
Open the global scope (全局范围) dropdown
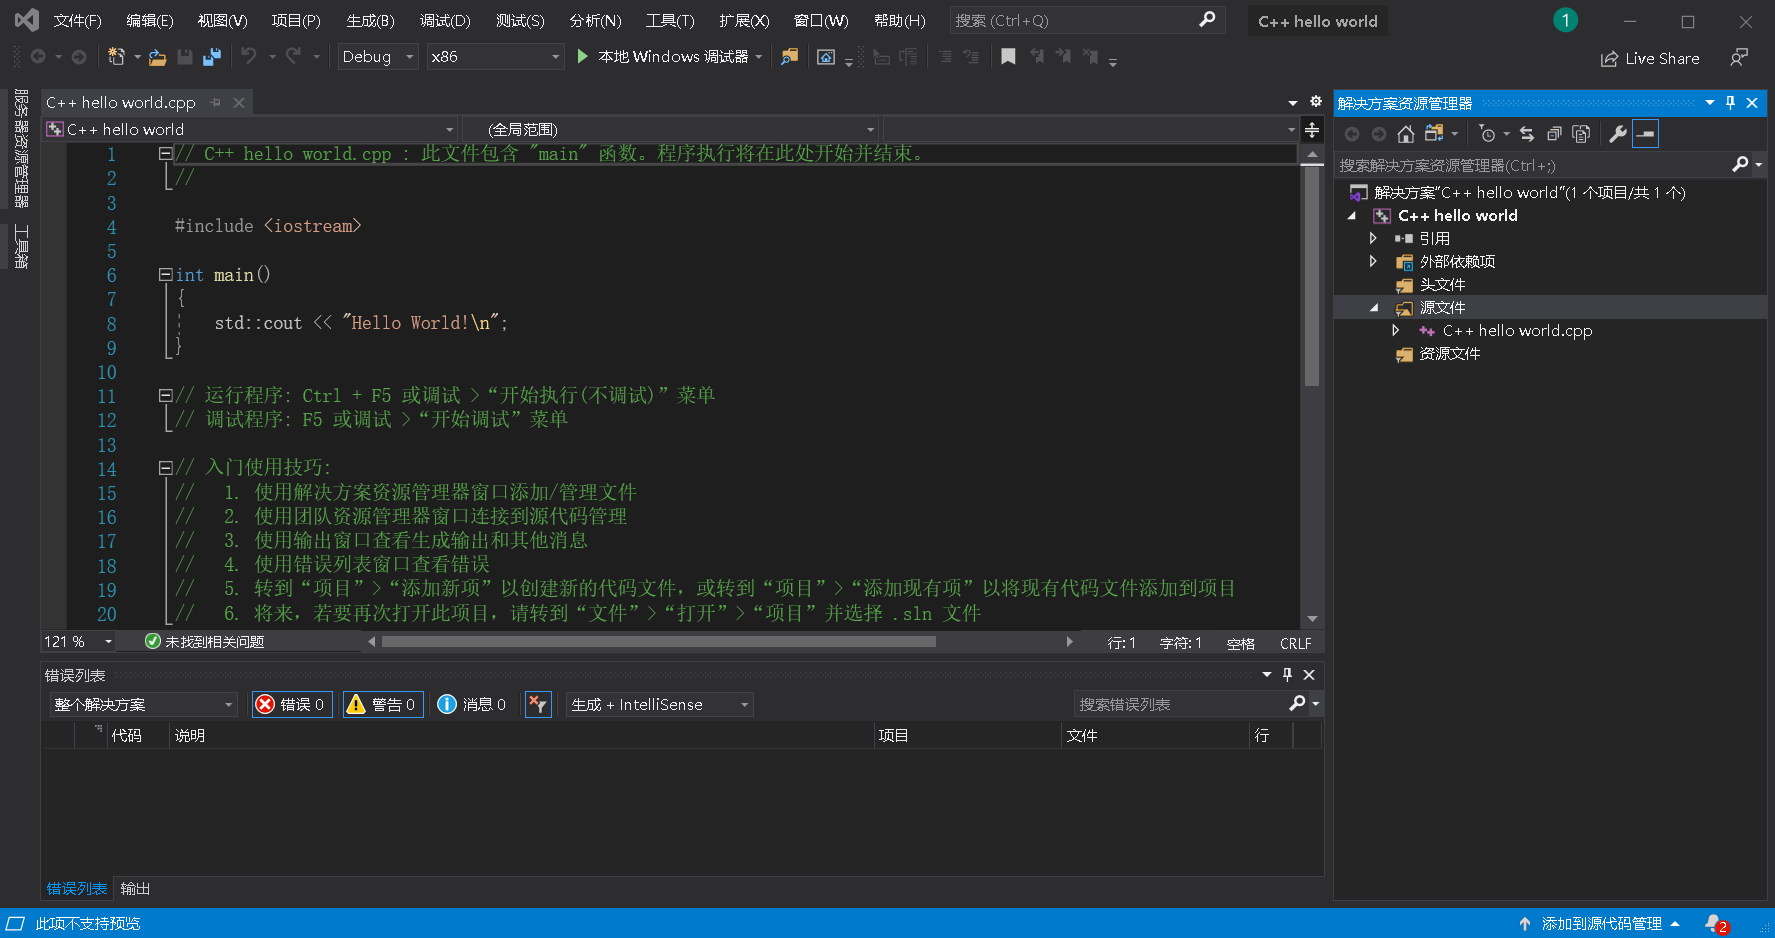[670, 130]
